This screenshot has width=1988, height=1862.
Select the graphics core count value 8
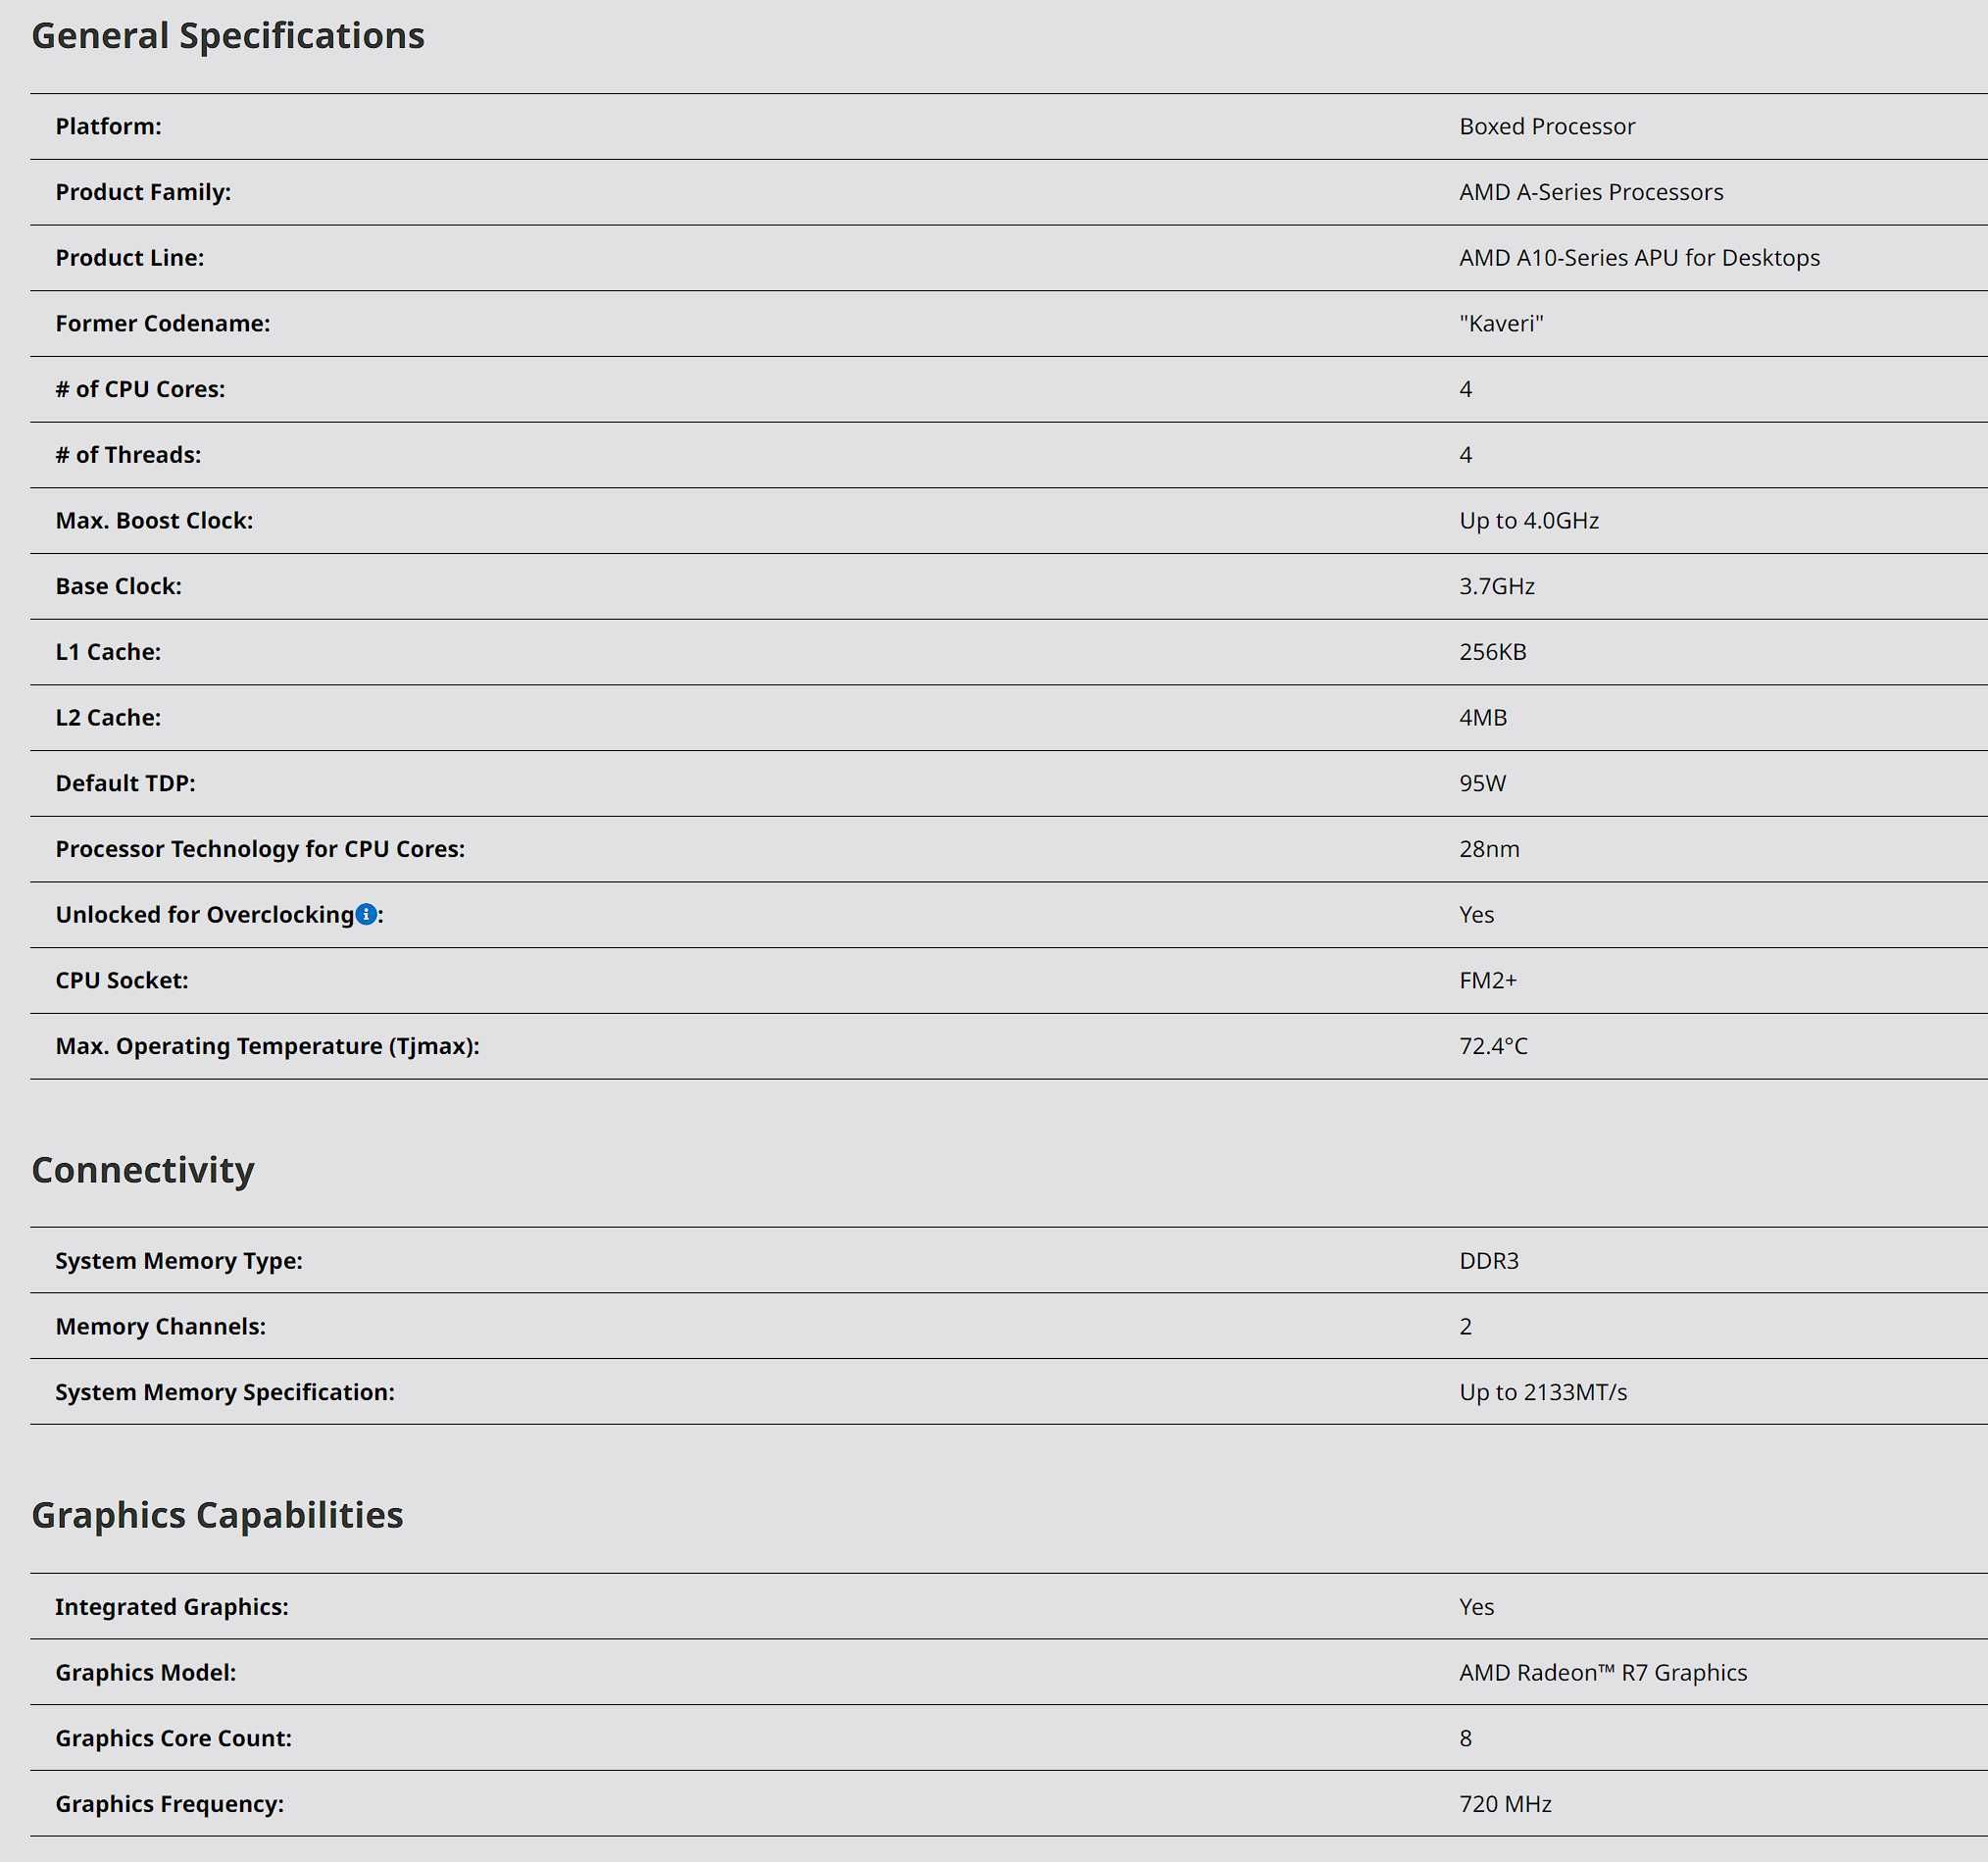pyautogui.click(x=1465, y=1738)
